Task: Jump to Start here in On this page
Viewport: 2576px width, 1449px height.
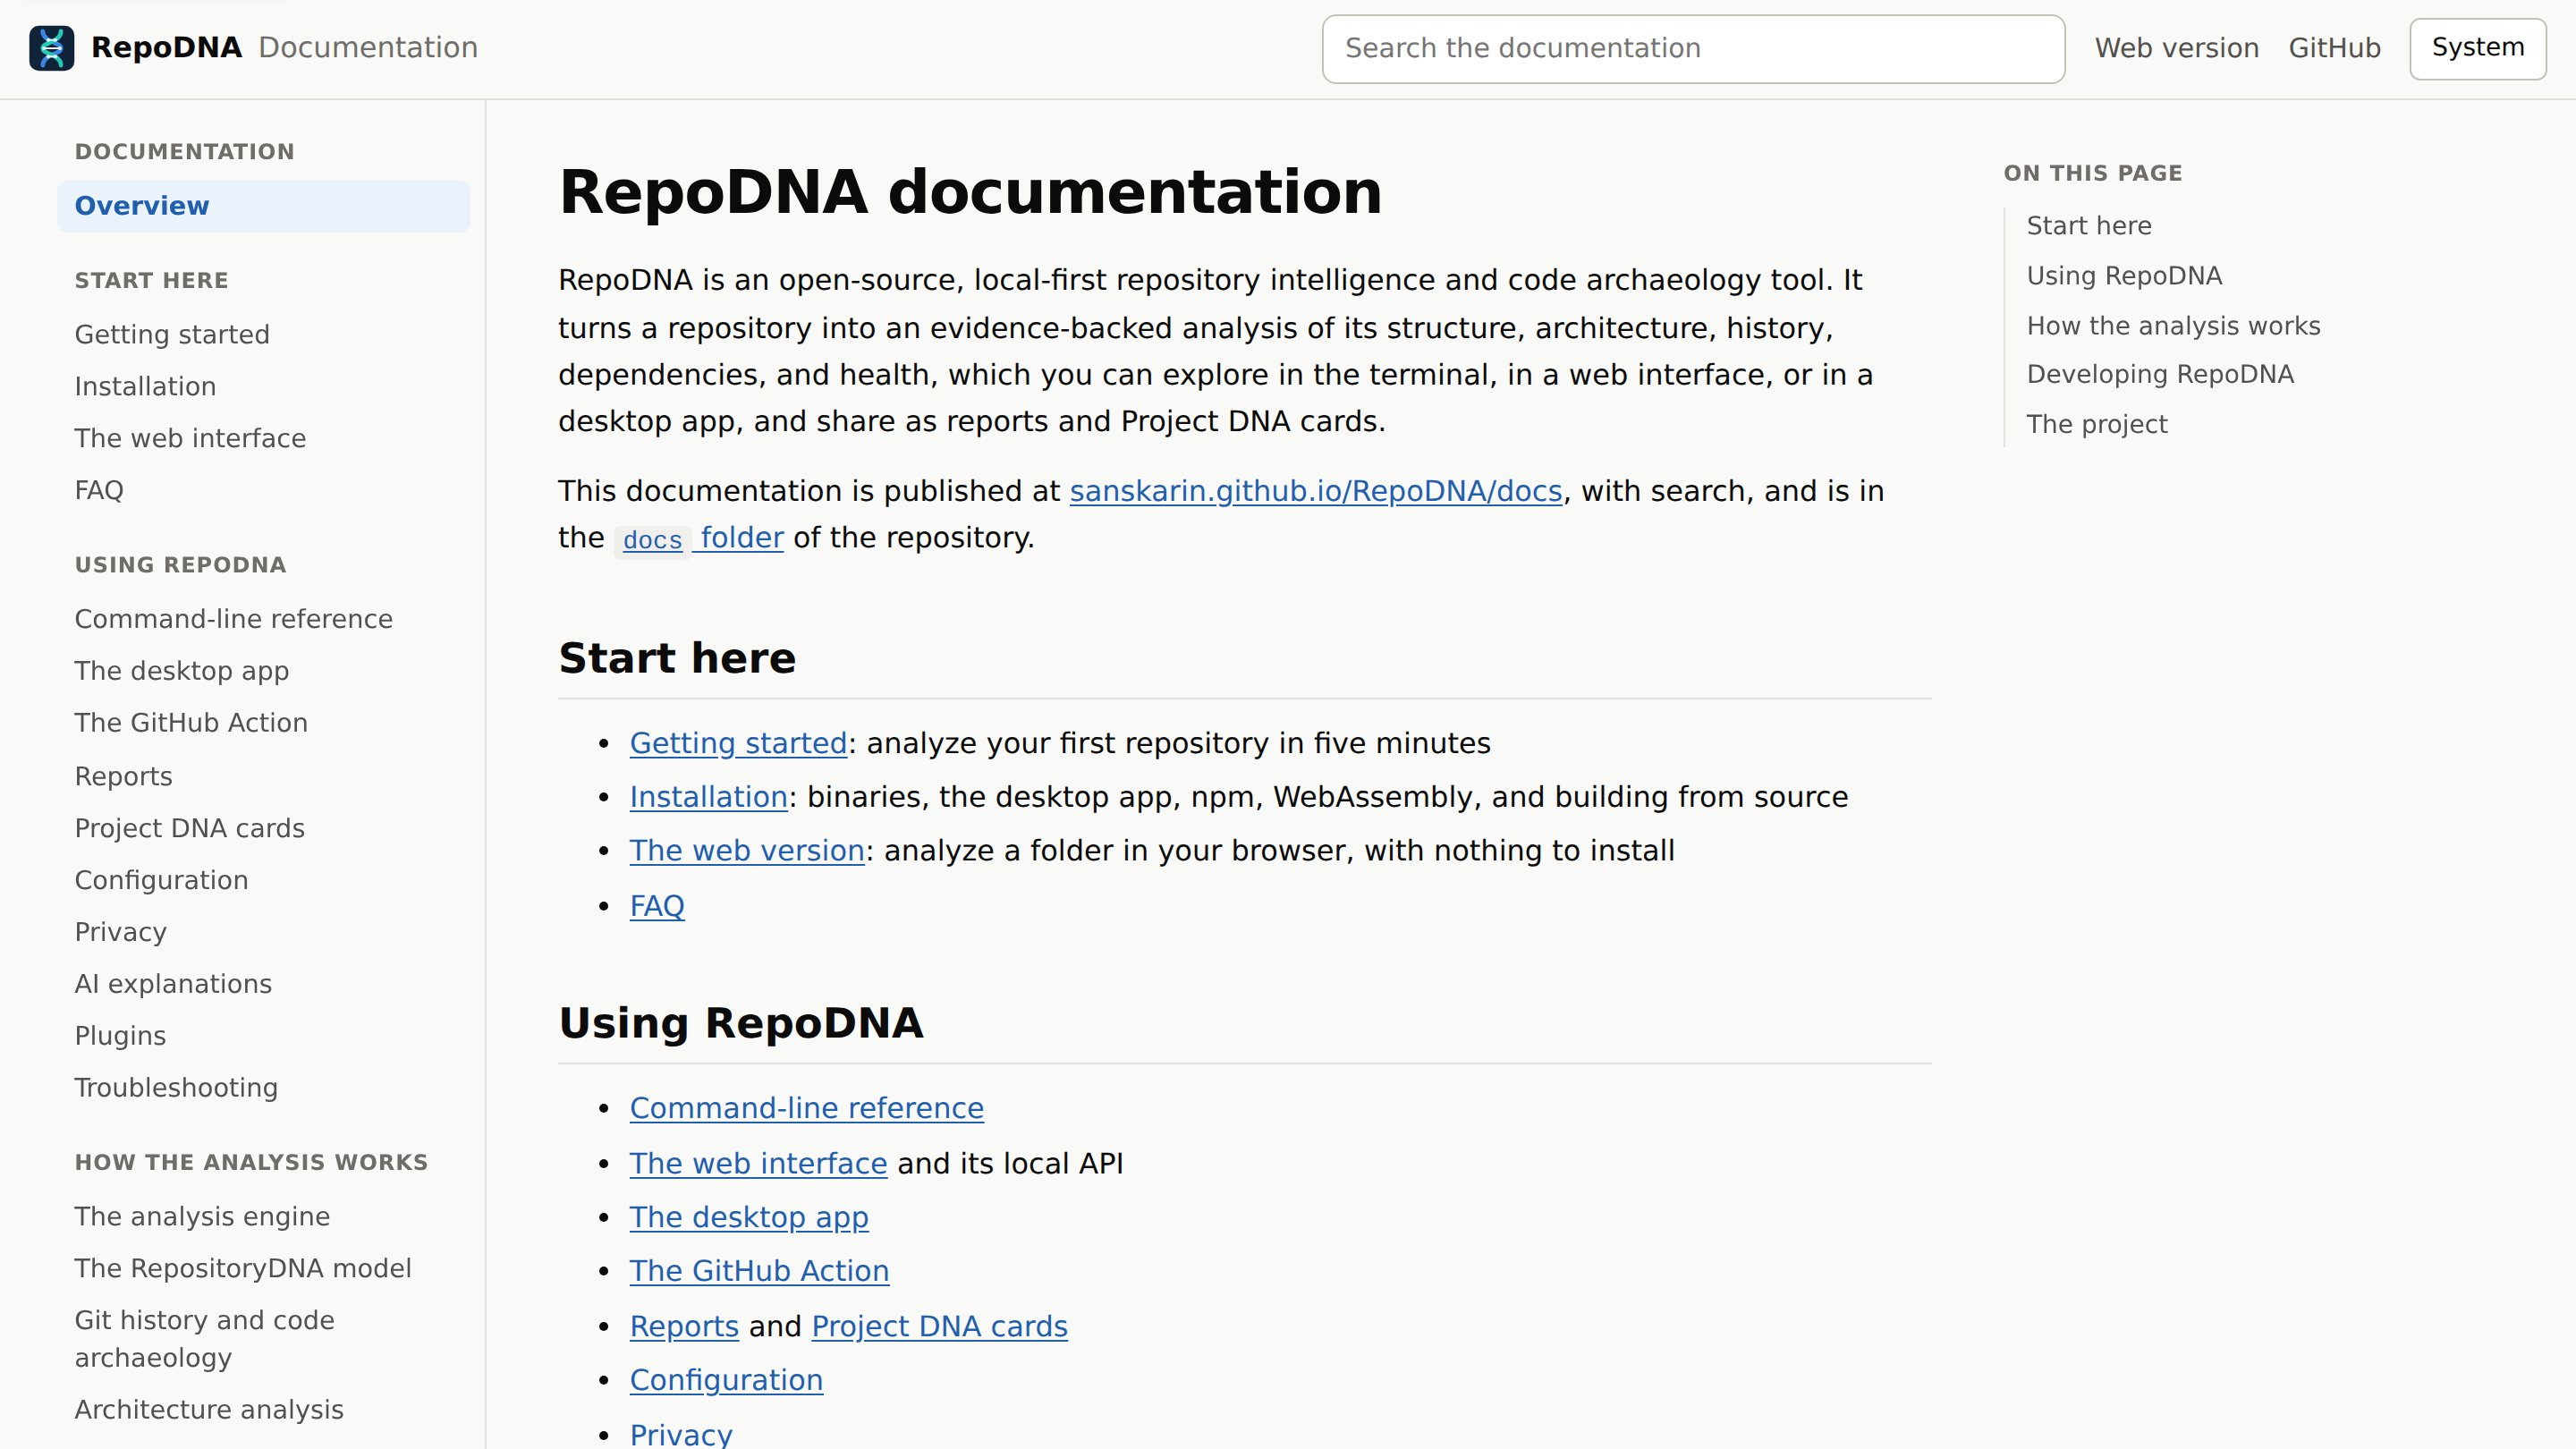Action: pos(2088,226)
